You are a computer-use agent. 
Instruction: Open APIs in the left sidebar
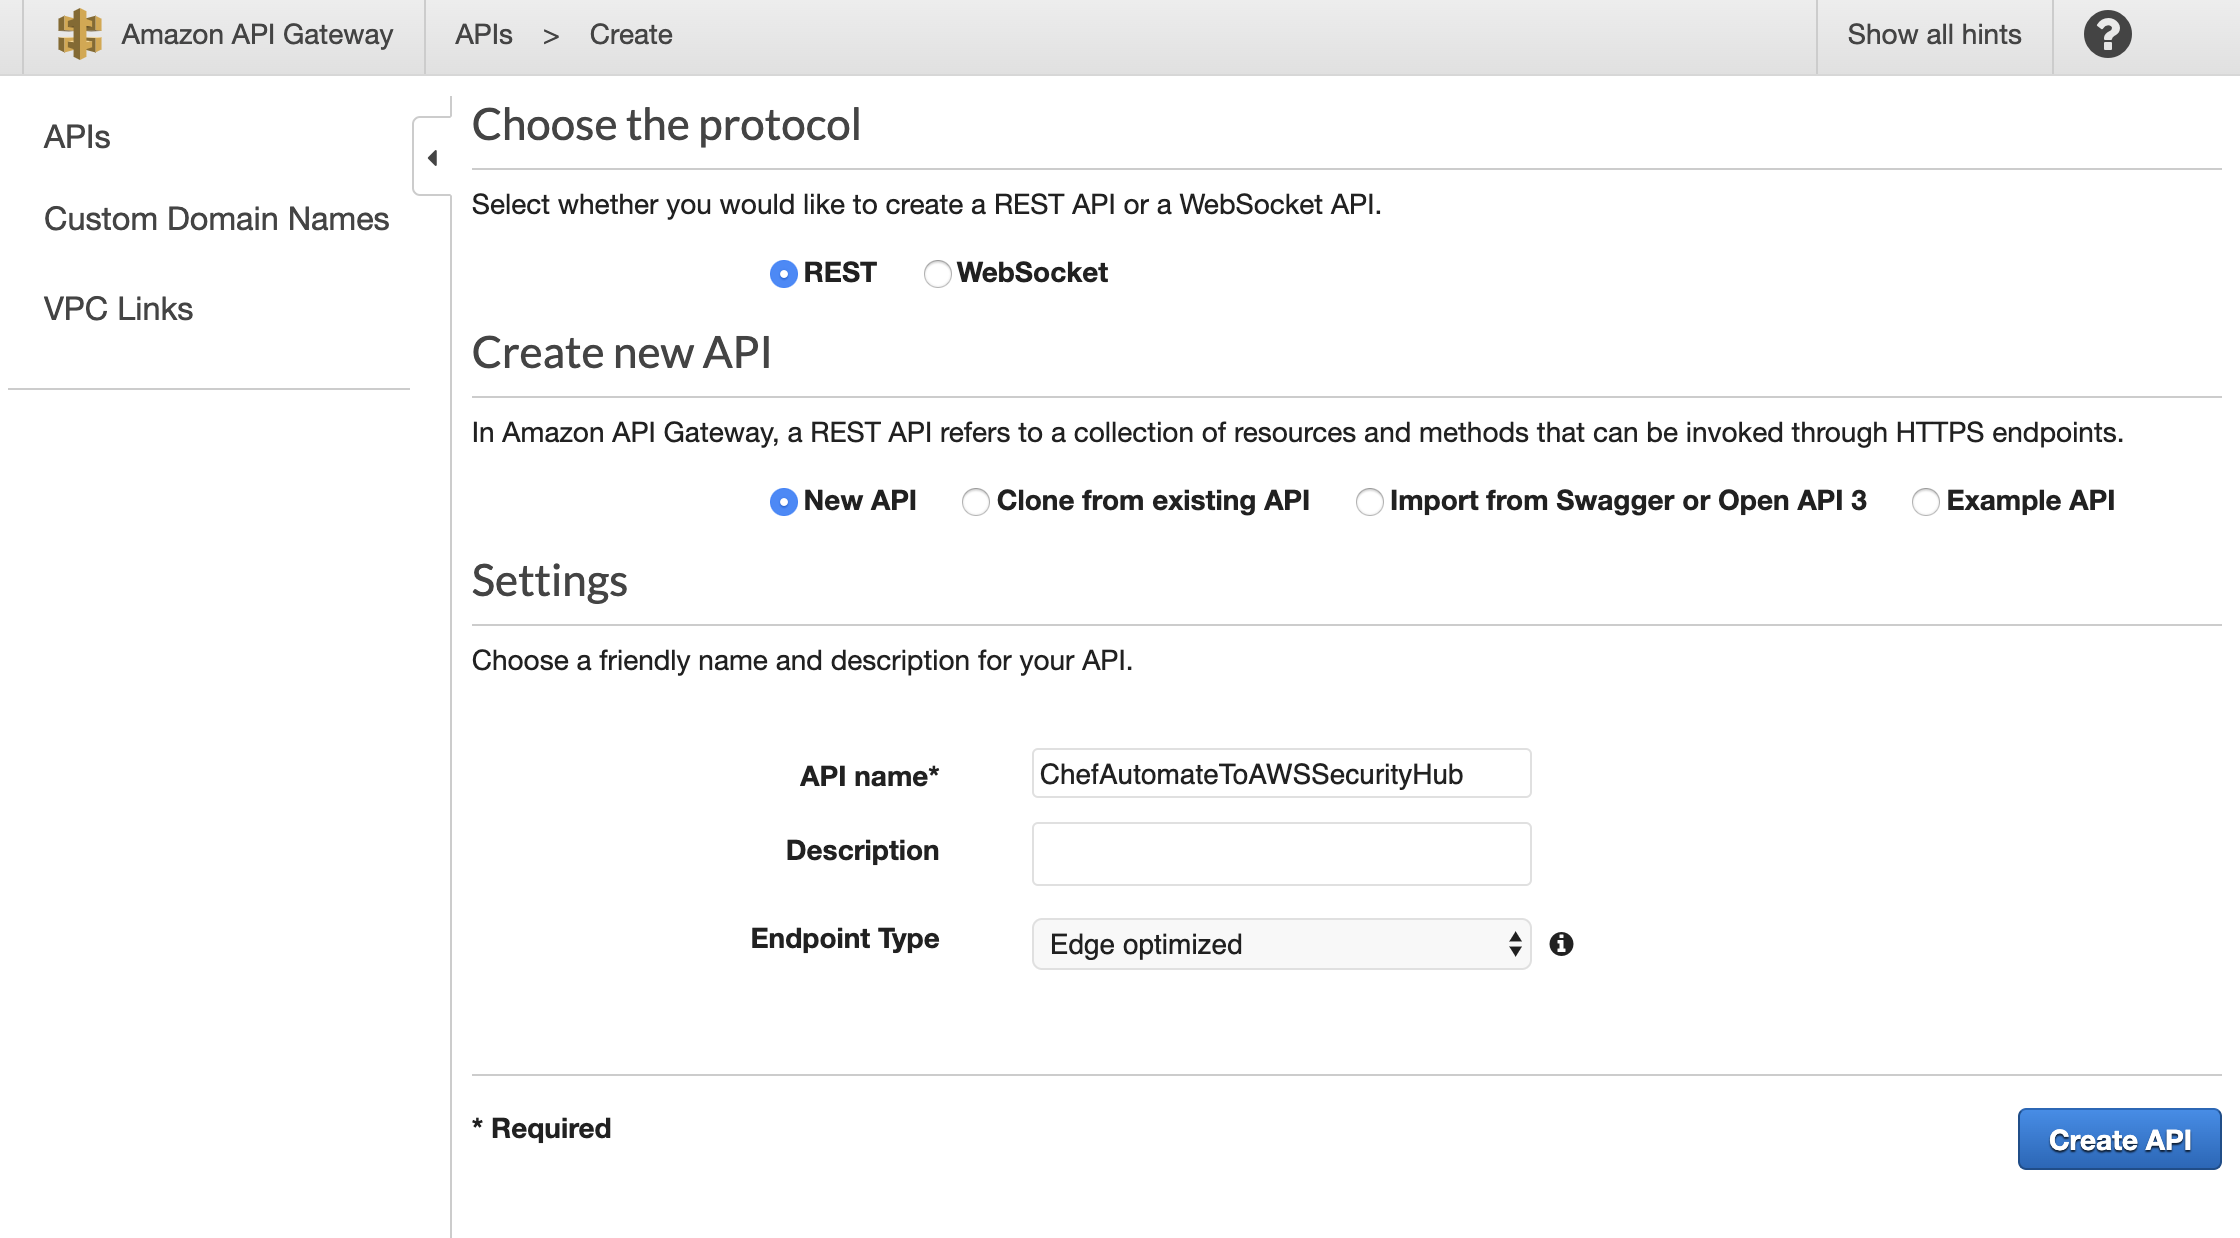pos(77,137)
